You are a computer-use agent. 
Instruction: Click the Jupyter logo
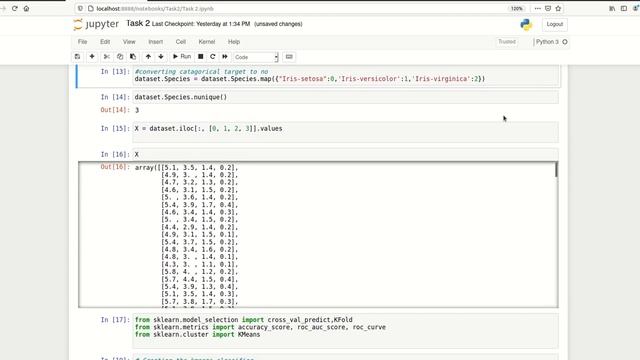tap(96, 24)
